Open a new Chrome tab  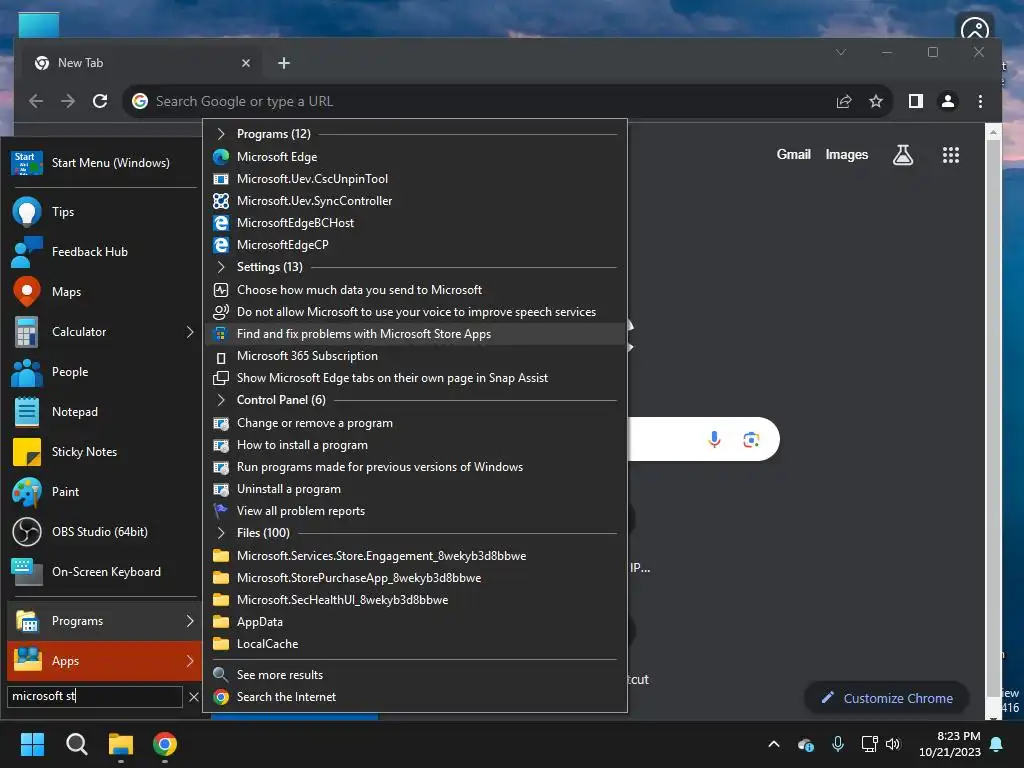[x=283, y=63]
